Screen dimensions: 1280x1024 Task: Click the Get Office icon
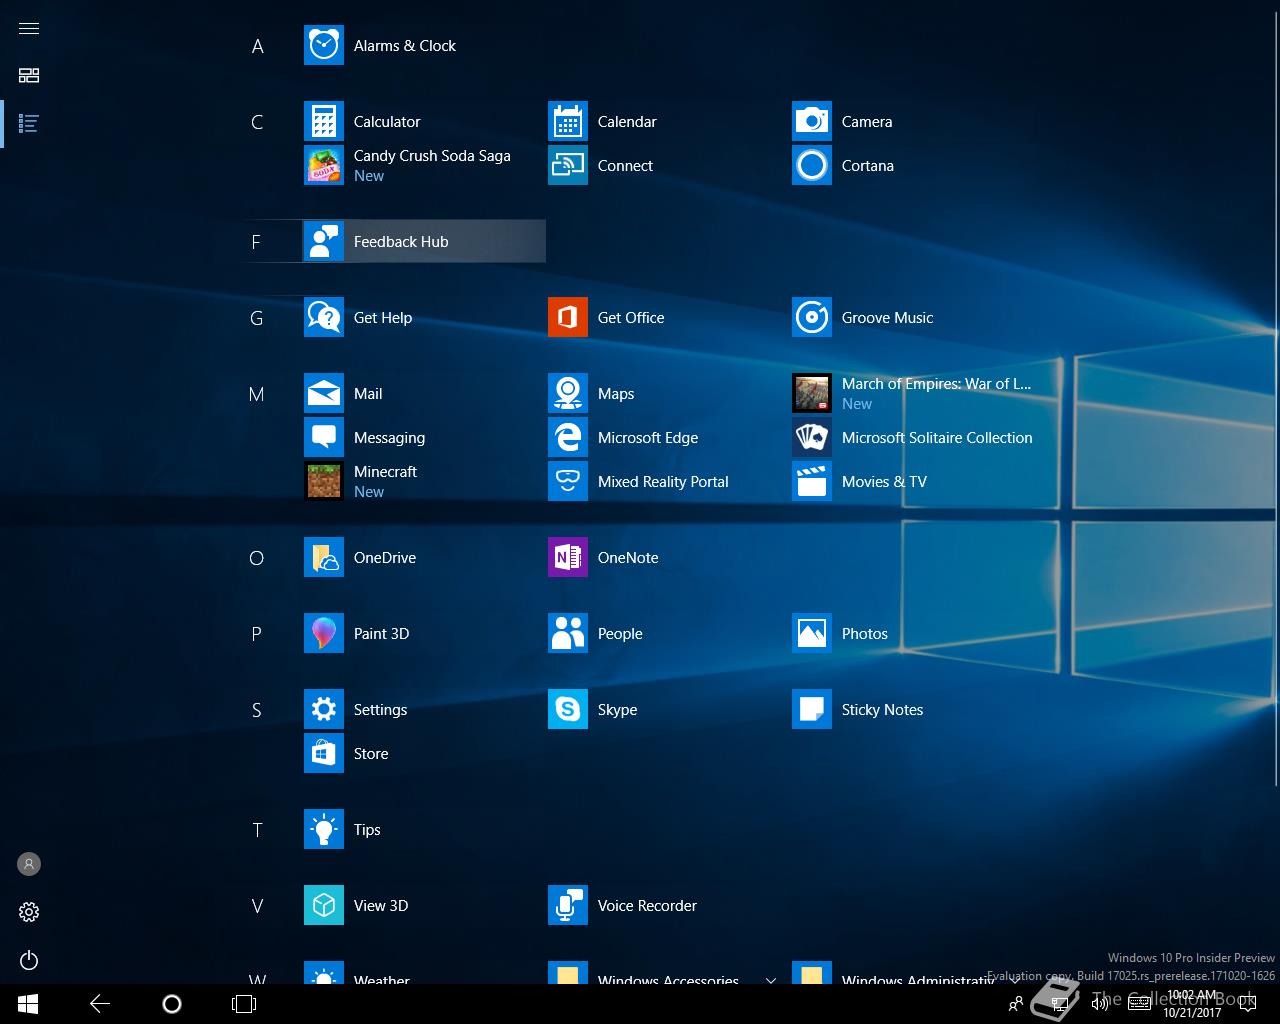click(568, 318)
